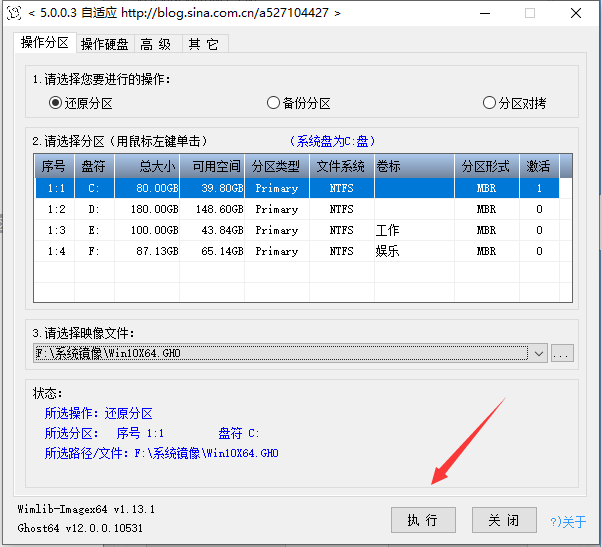
Task: Select partition row 1:3 labeled 工作
Action: [300, 230]
